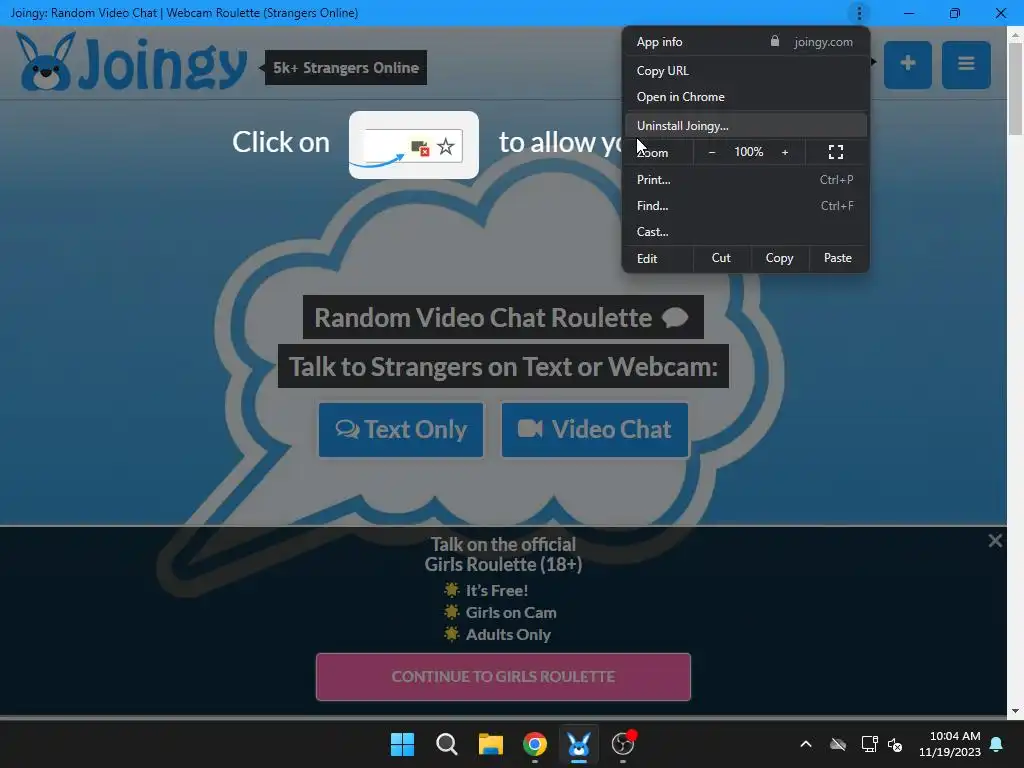Viewport: 1024px width, 768px height.
Task: Open the notifications bell
Action: coord(997,744)
